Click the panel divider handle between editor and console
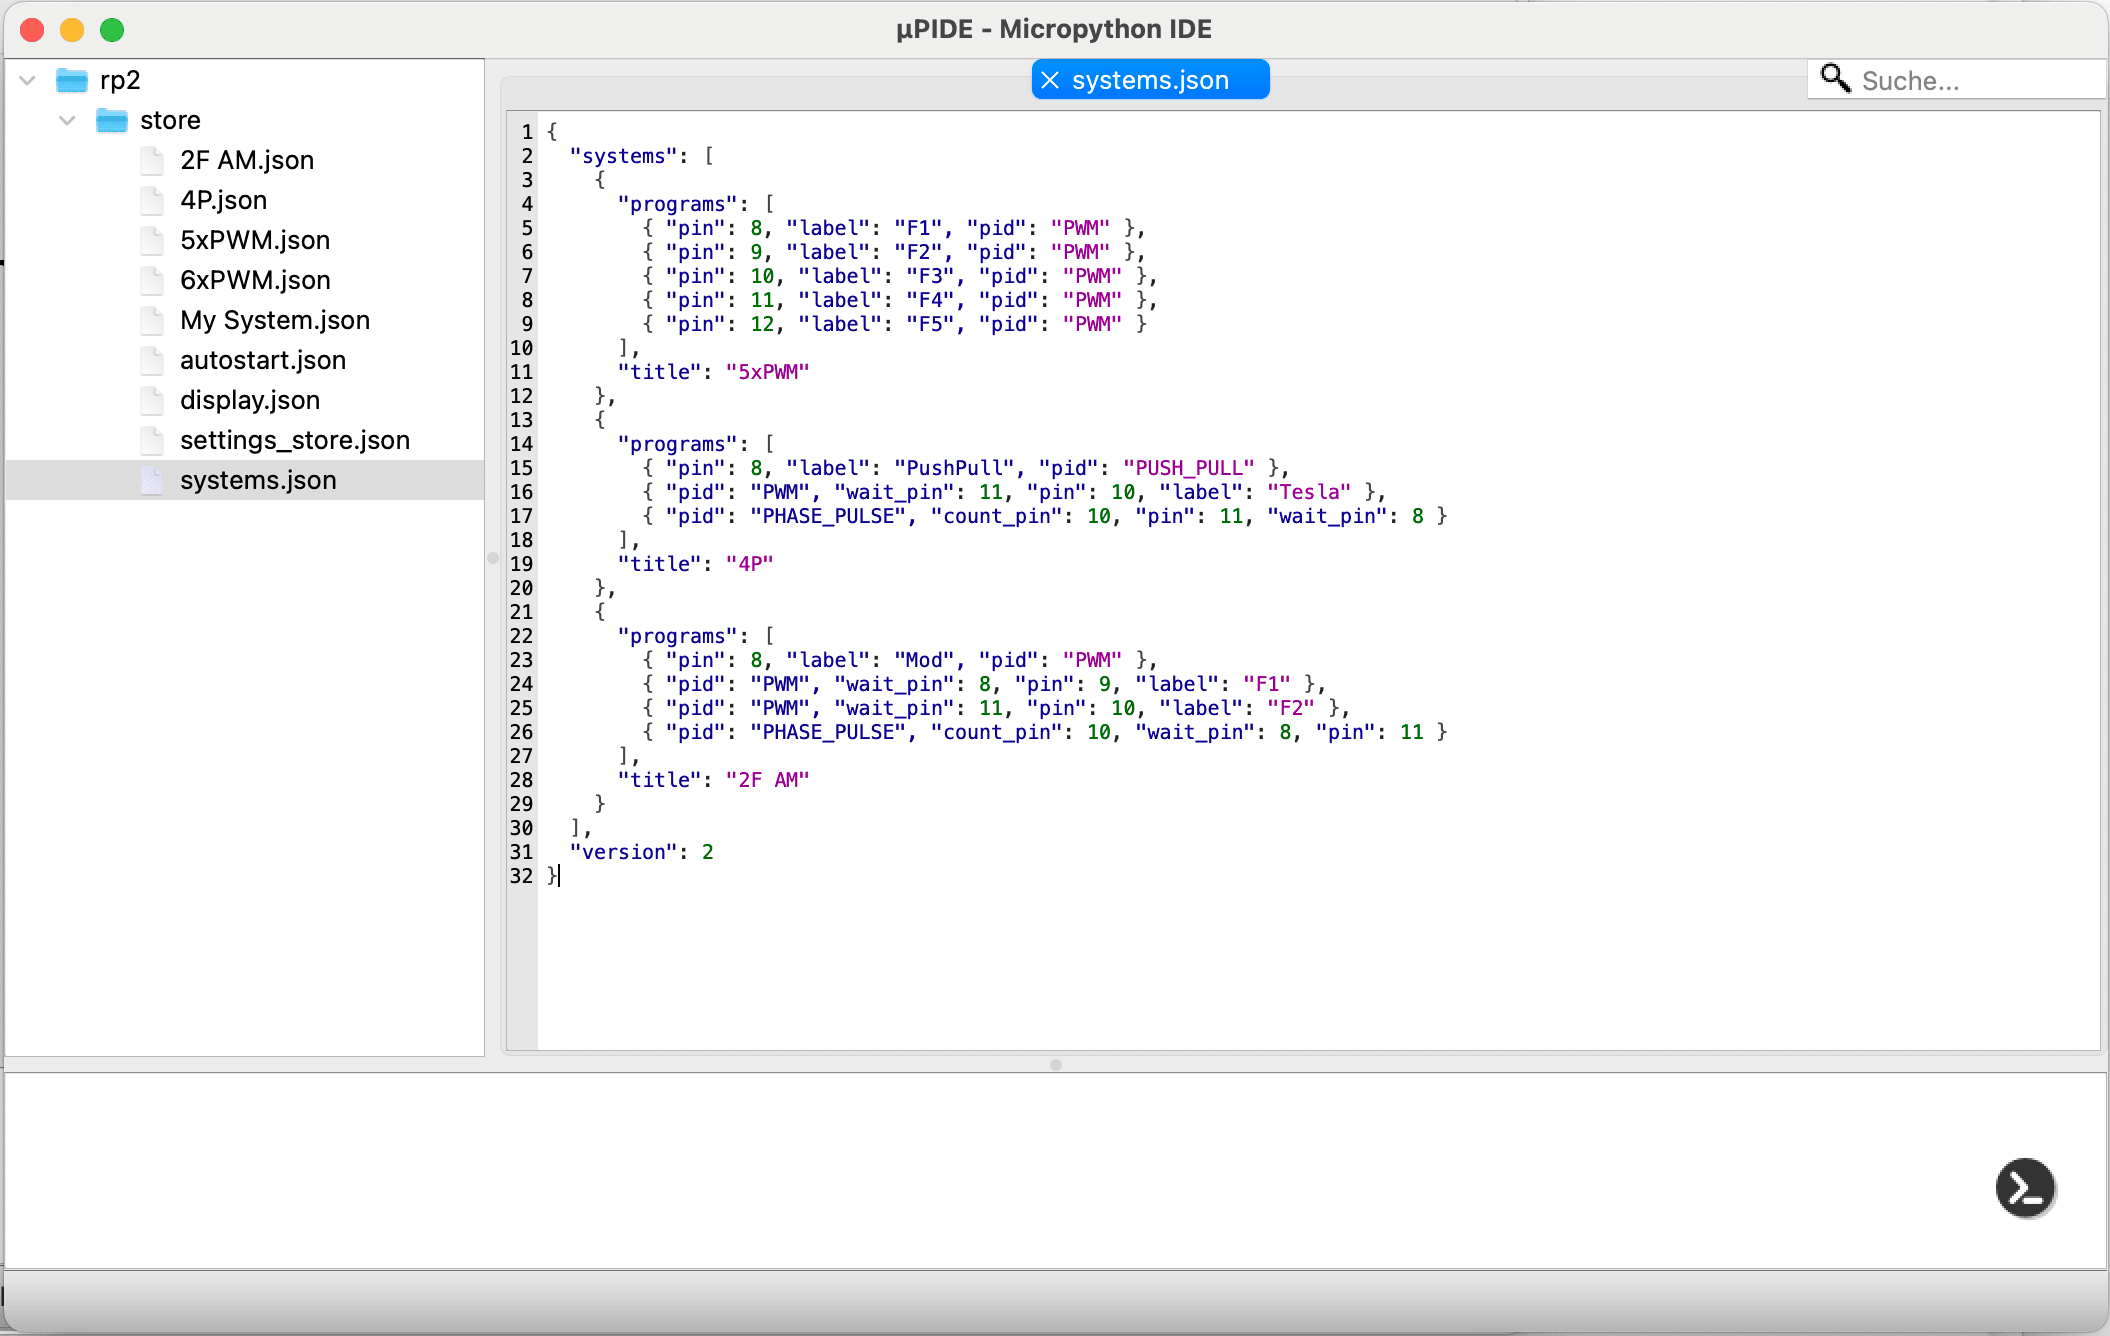The image size is (2110, 1336). [x=1055, y=1065]
